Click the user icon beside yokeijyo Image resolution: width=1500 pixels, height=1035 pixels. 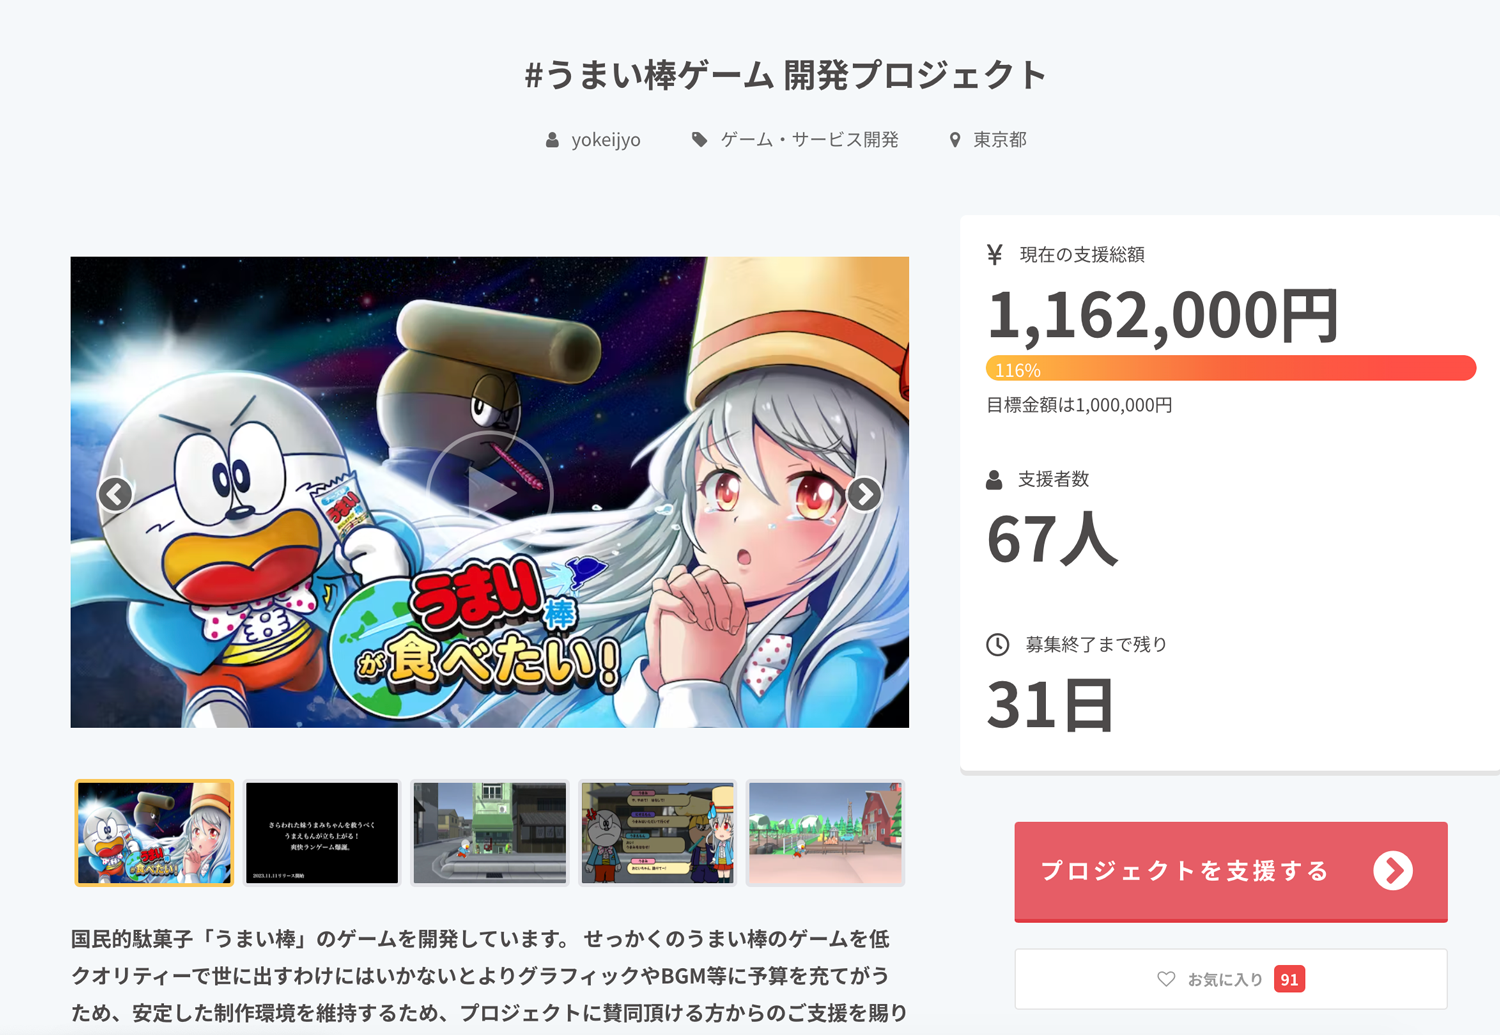(x=552, y=140)
